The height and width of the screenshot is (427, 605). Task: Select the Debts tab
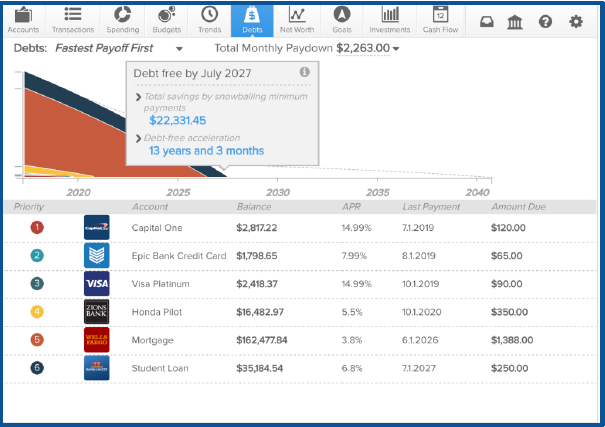(x=252, y=21)
